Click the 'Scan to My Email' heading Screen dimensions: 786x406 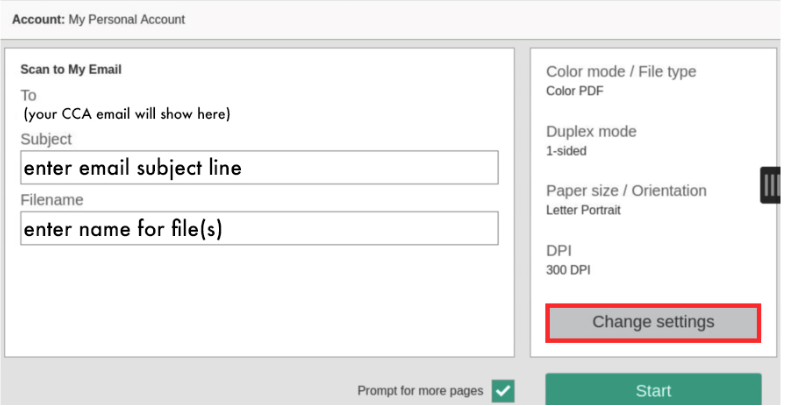point(71,69)
